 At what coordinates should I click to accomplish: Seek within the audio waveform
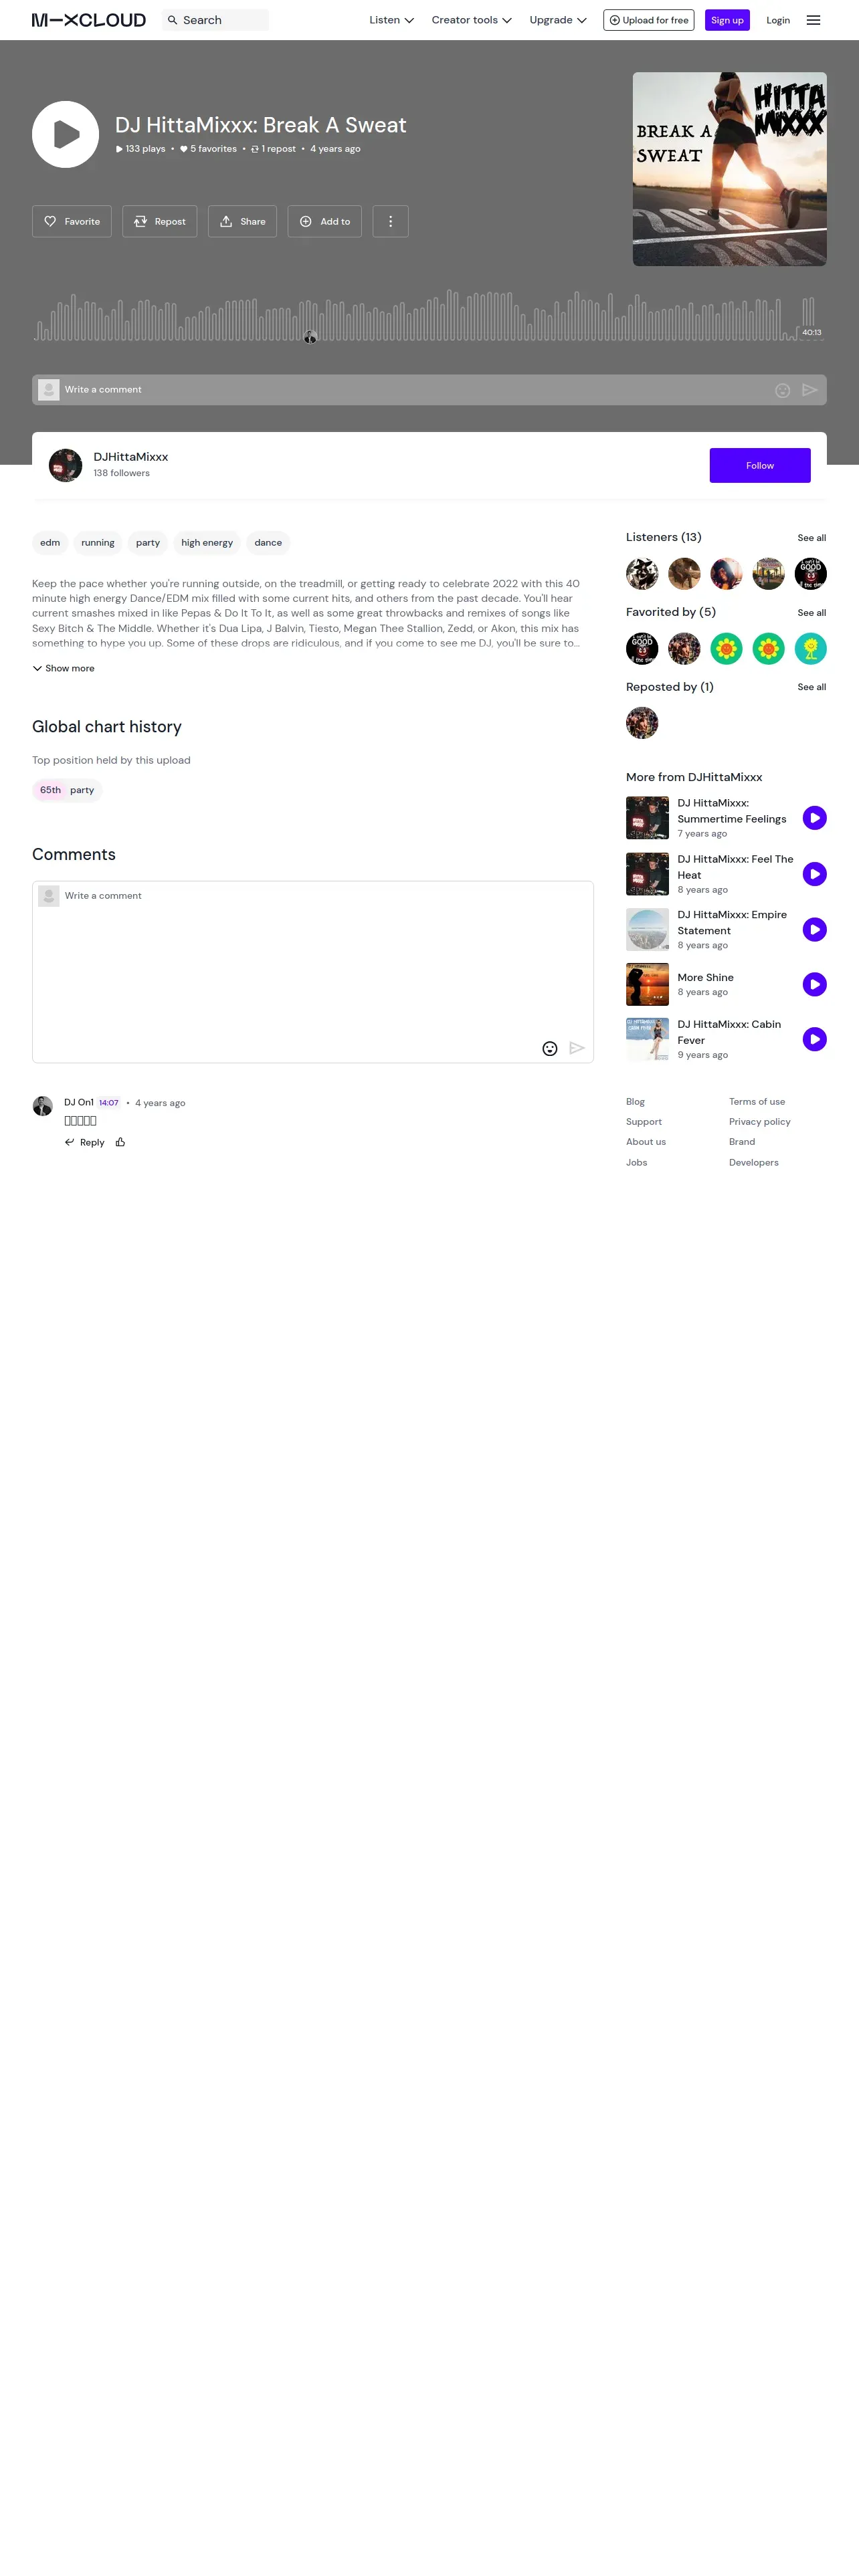pos(429,316)
